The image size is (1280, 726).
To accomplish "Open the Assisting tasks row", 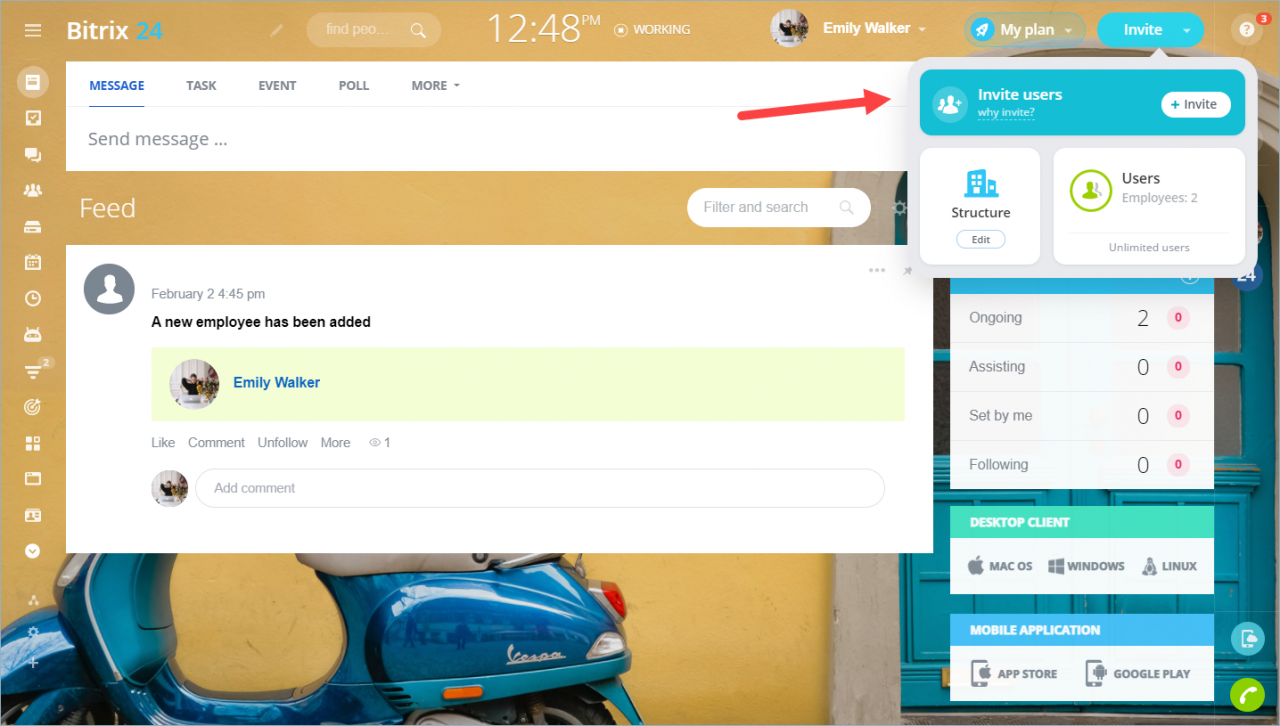I will [x=1081, y=367].
